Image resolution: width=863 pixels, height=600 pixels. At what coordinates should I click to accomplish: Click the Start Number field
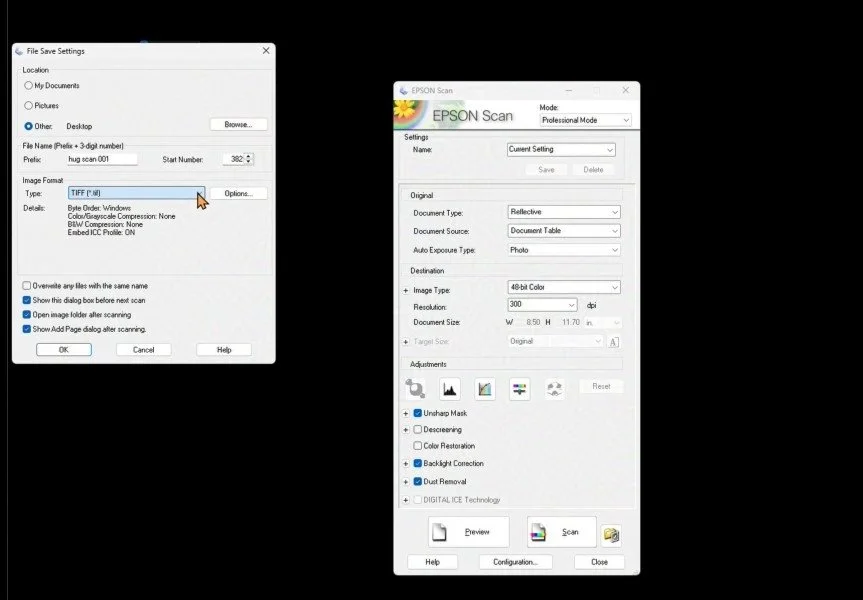coord(234,159)
